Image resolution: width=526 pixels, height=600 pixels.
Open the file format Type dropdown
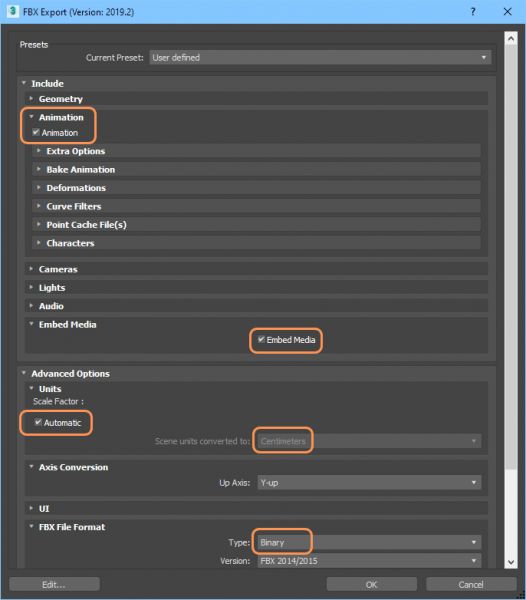click(x=369, y=542)
